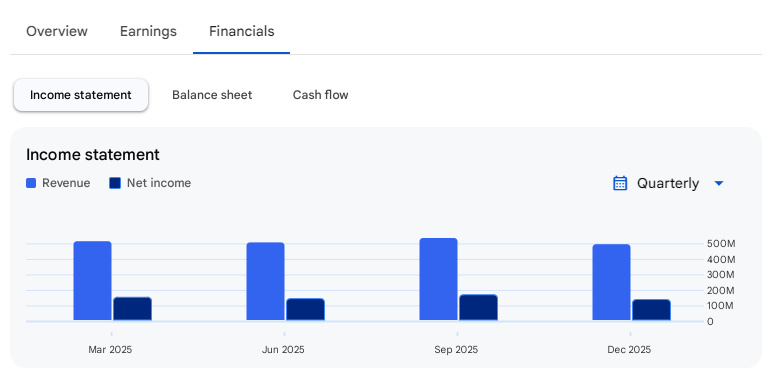The width and height of the screenshot is (784, 384).
Task: Click the 200M axis value
Action: point(720,290)
